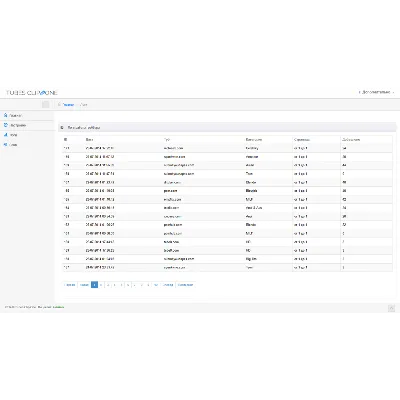
Task: Click the last pagination button on the right
Action: [x=185, y=285]
